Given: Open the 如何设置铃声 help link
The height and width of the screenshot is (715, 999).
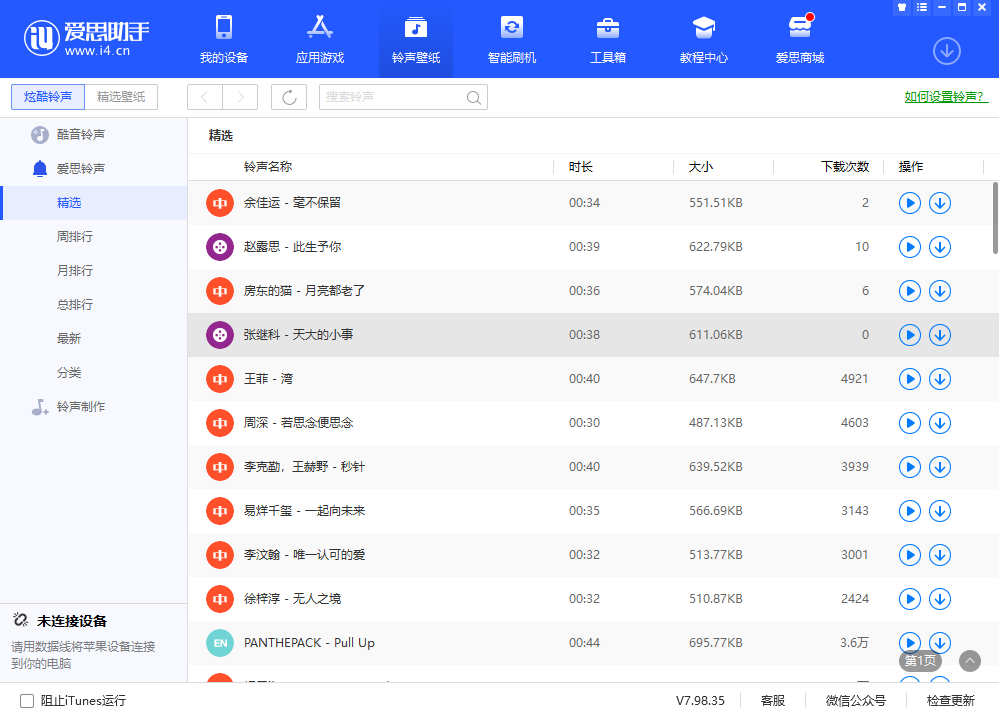Looking at the screenshot, I should pos(944,97).
